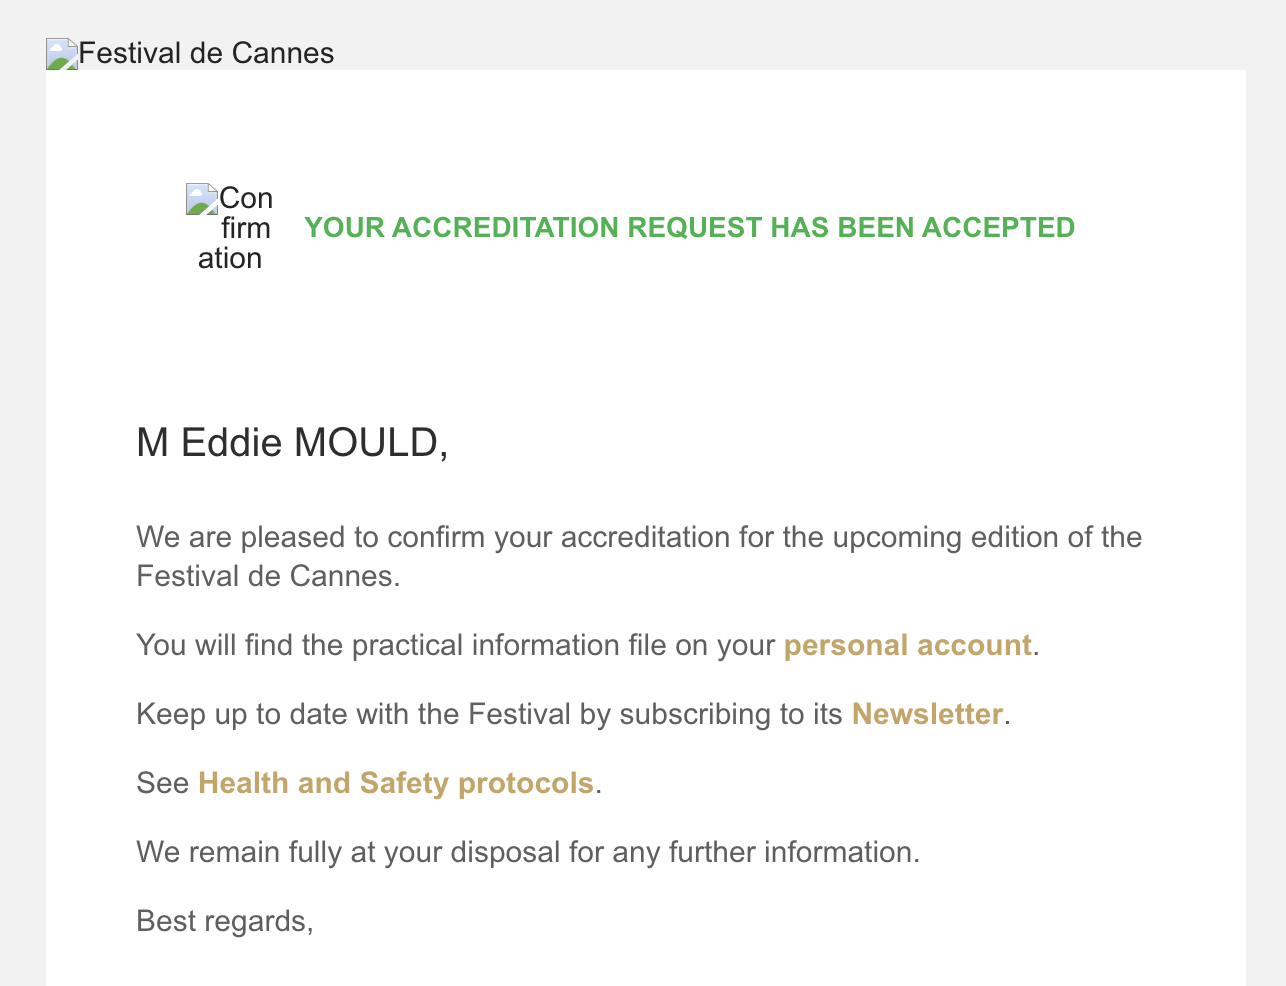This screenshot has width=1286, height=986.
Task: Open the Health and Safety protocols link
Action: click(396, 783)
